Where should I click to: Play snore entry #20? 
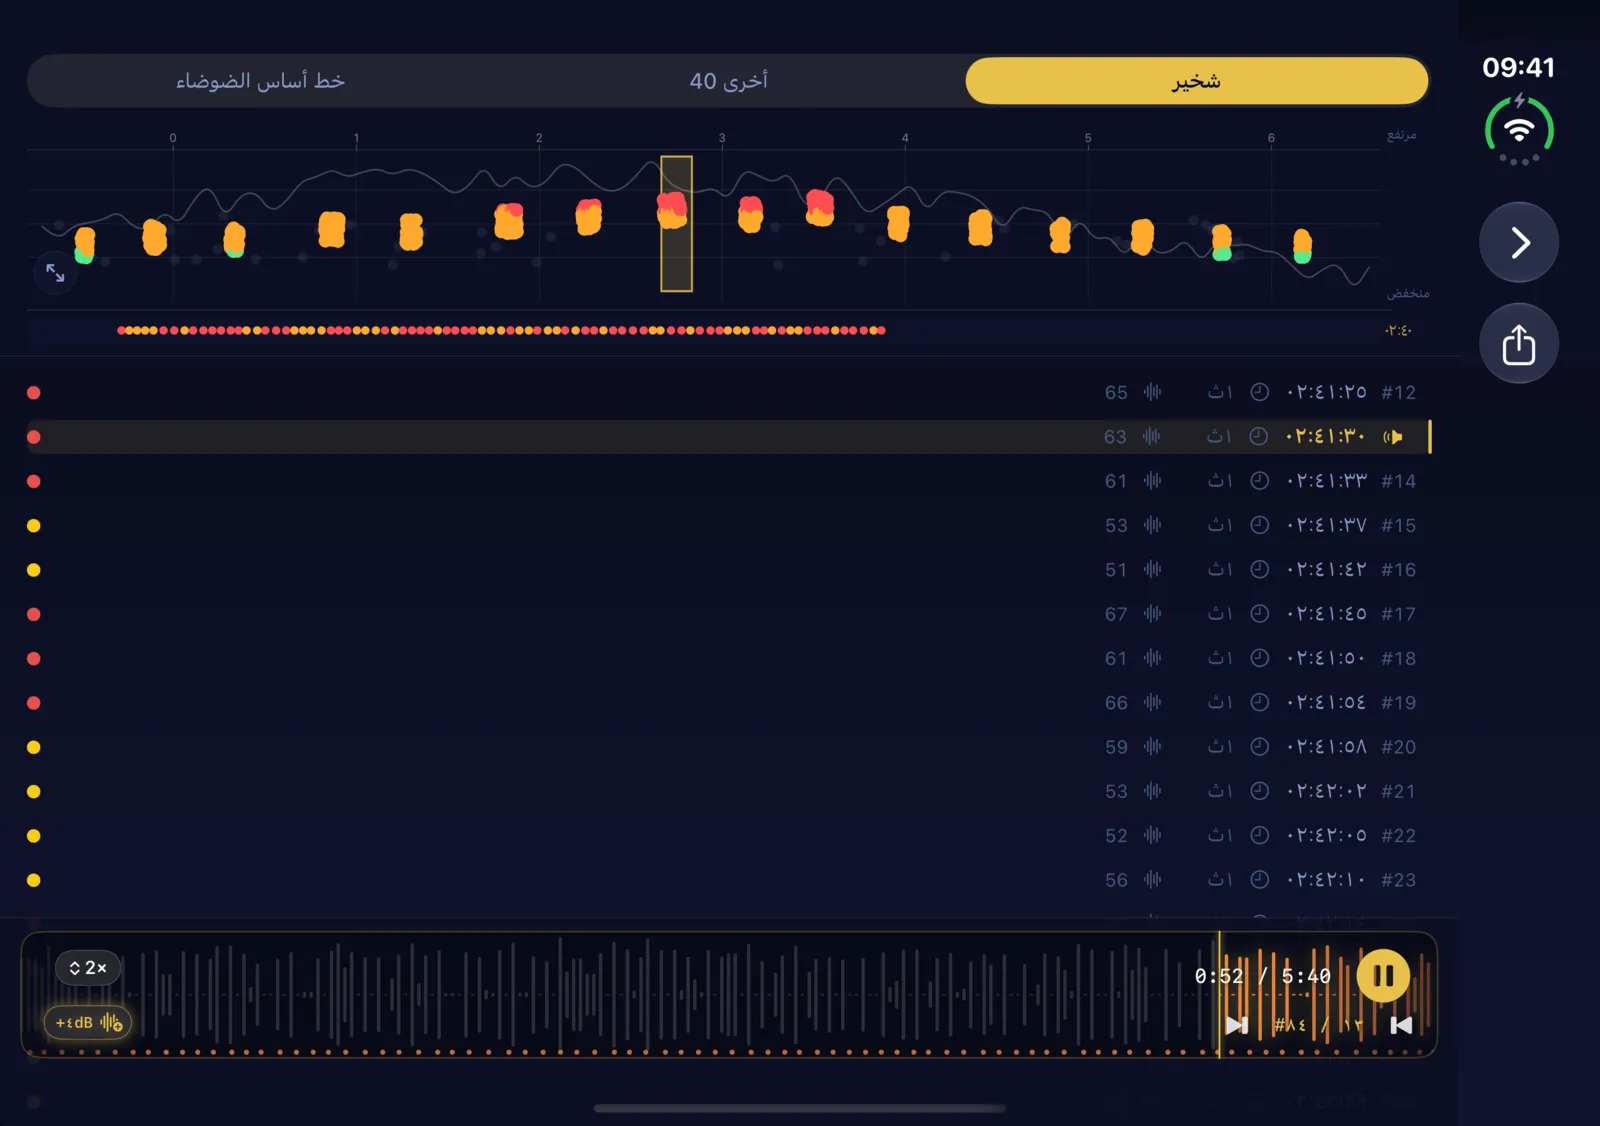tap(728, 747)
